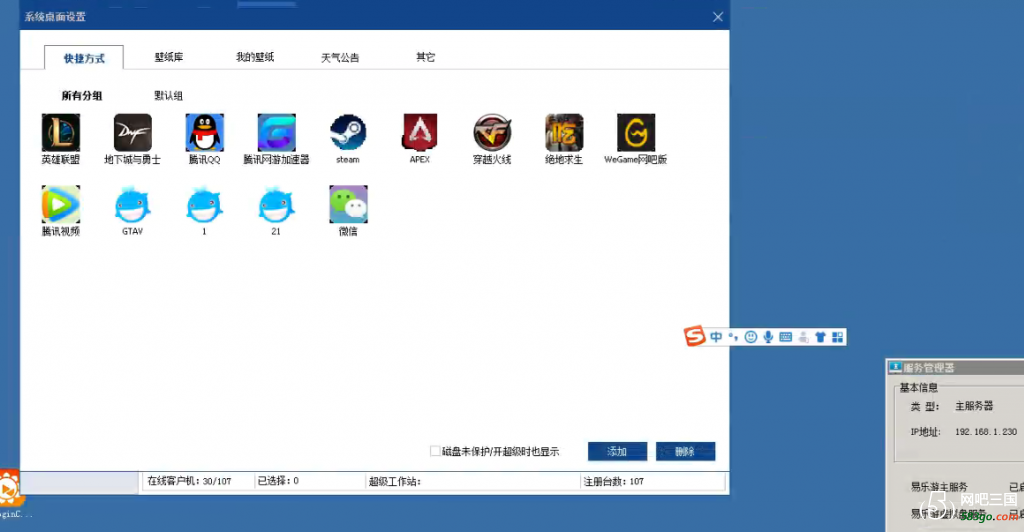Click 易乐游主服务 entry in 服务管理器

click(939, 486)
